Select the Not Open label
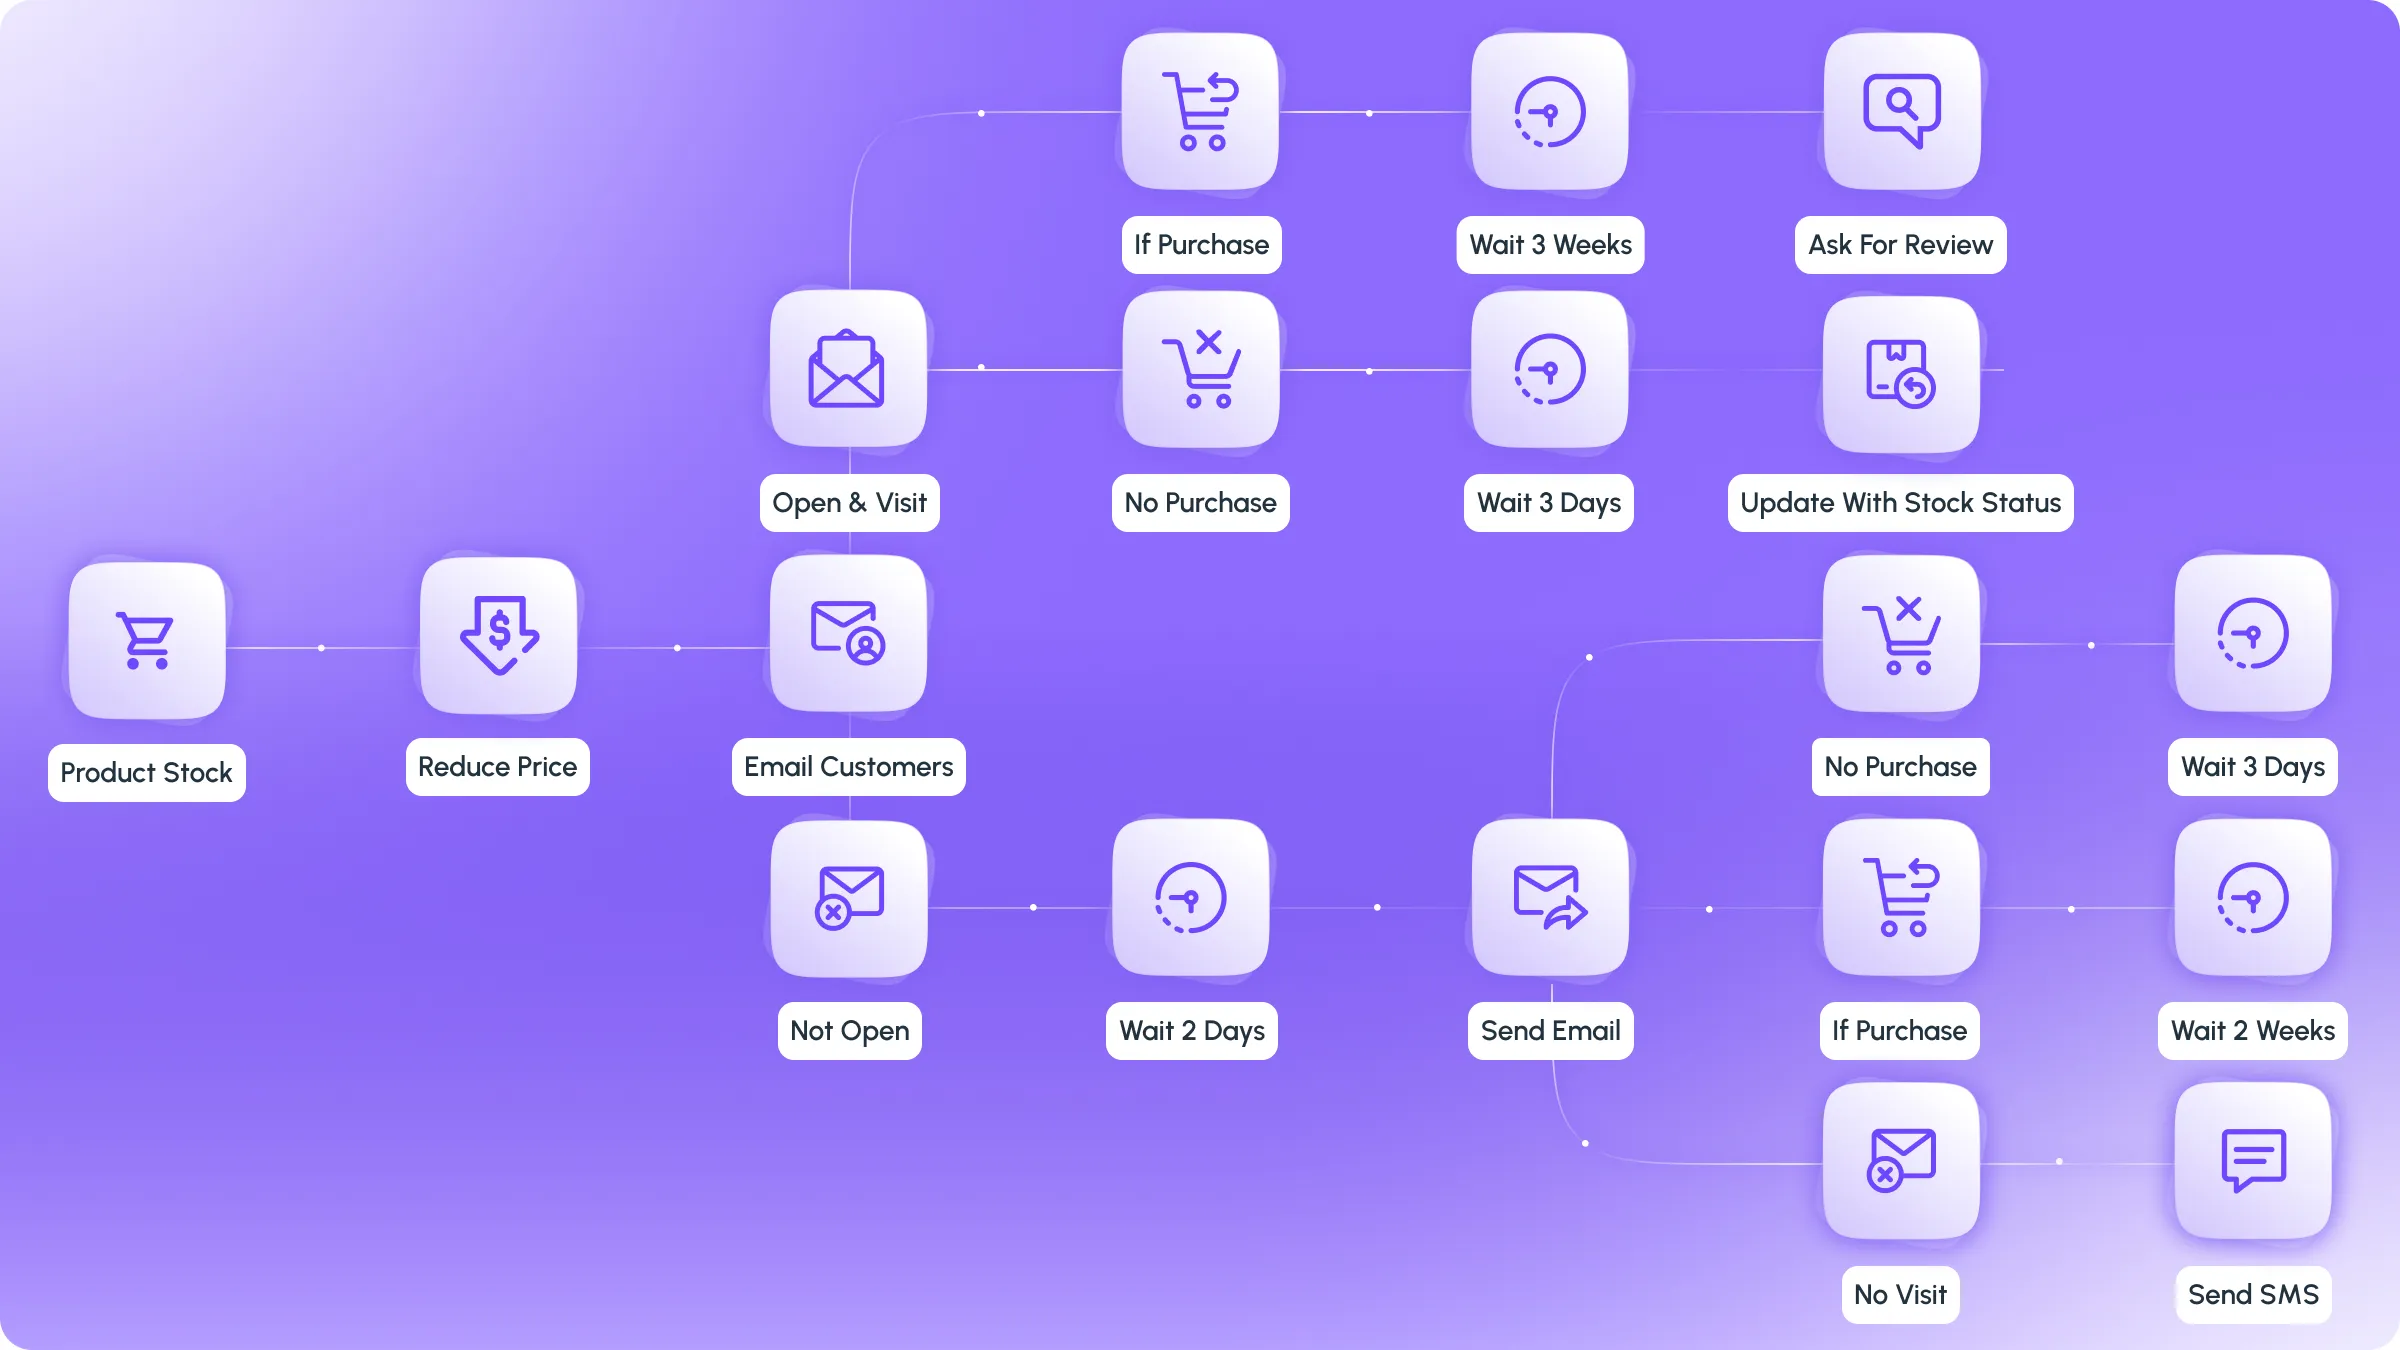Image resolution: width=2400 pixels, height=1350 pixels. (849, 1030)
